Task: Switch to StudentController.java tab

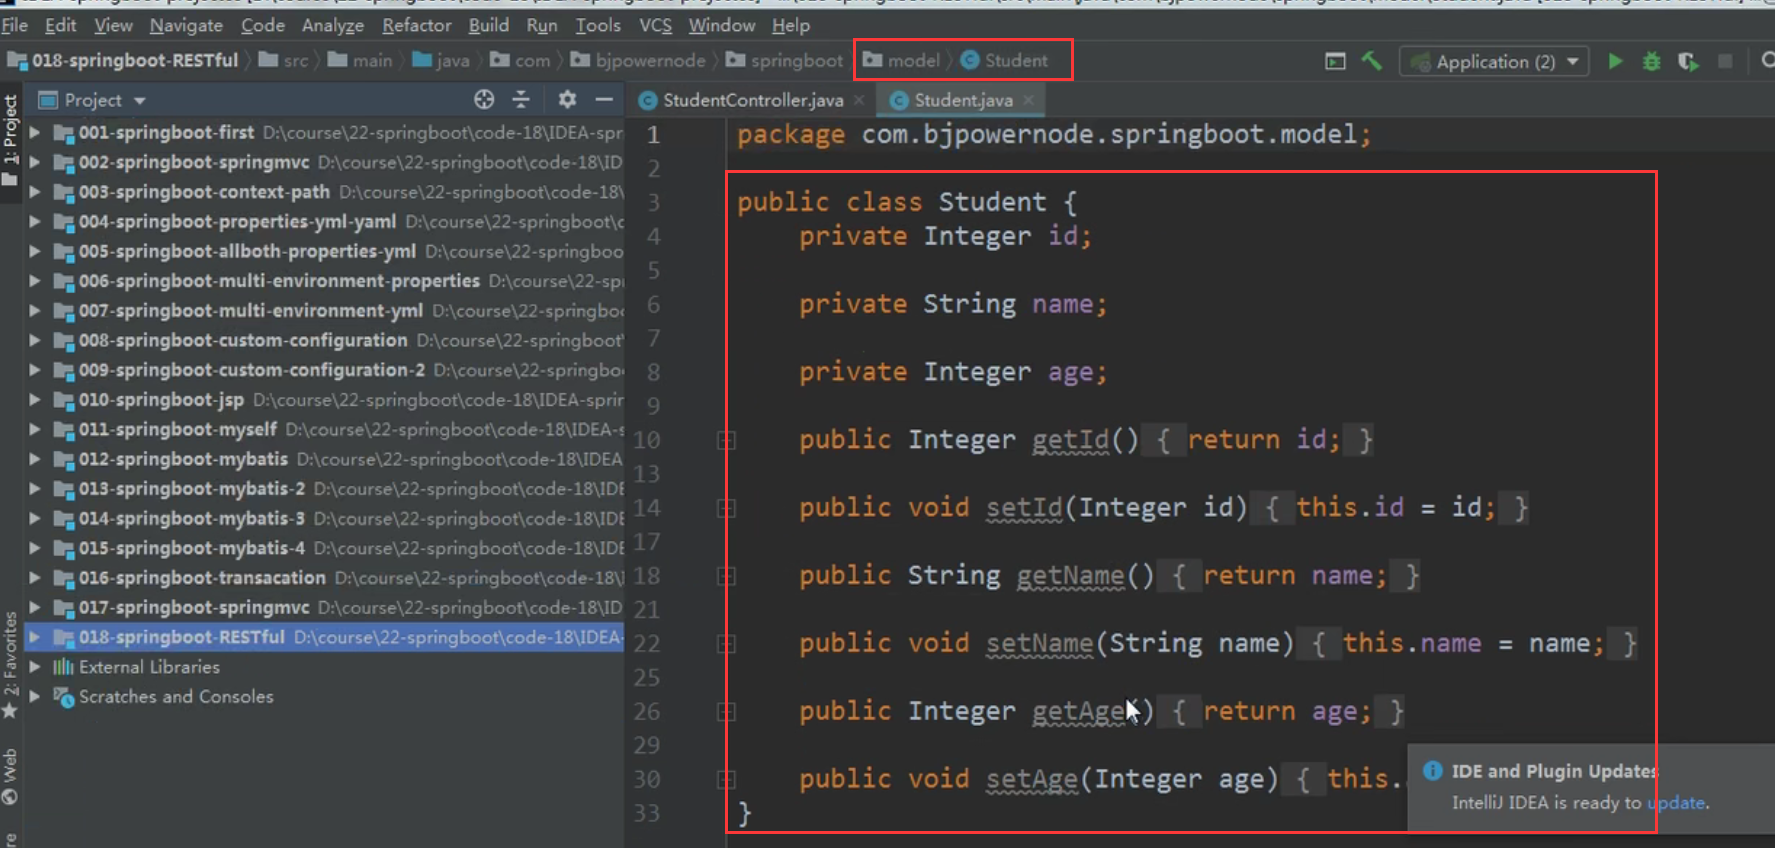Action: (751, 100)
